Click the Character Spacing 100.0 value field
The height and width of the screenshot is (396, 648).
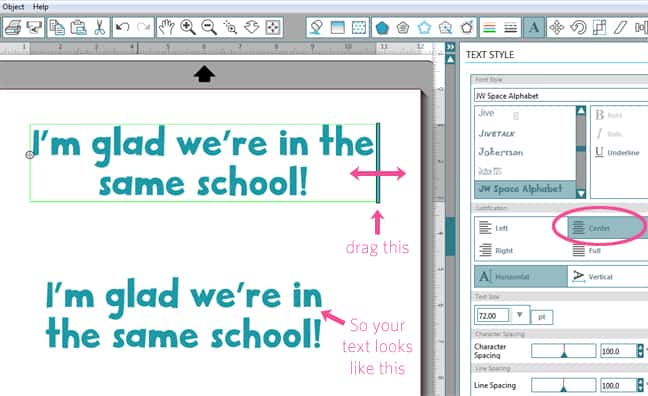click(x=617, y=351)
